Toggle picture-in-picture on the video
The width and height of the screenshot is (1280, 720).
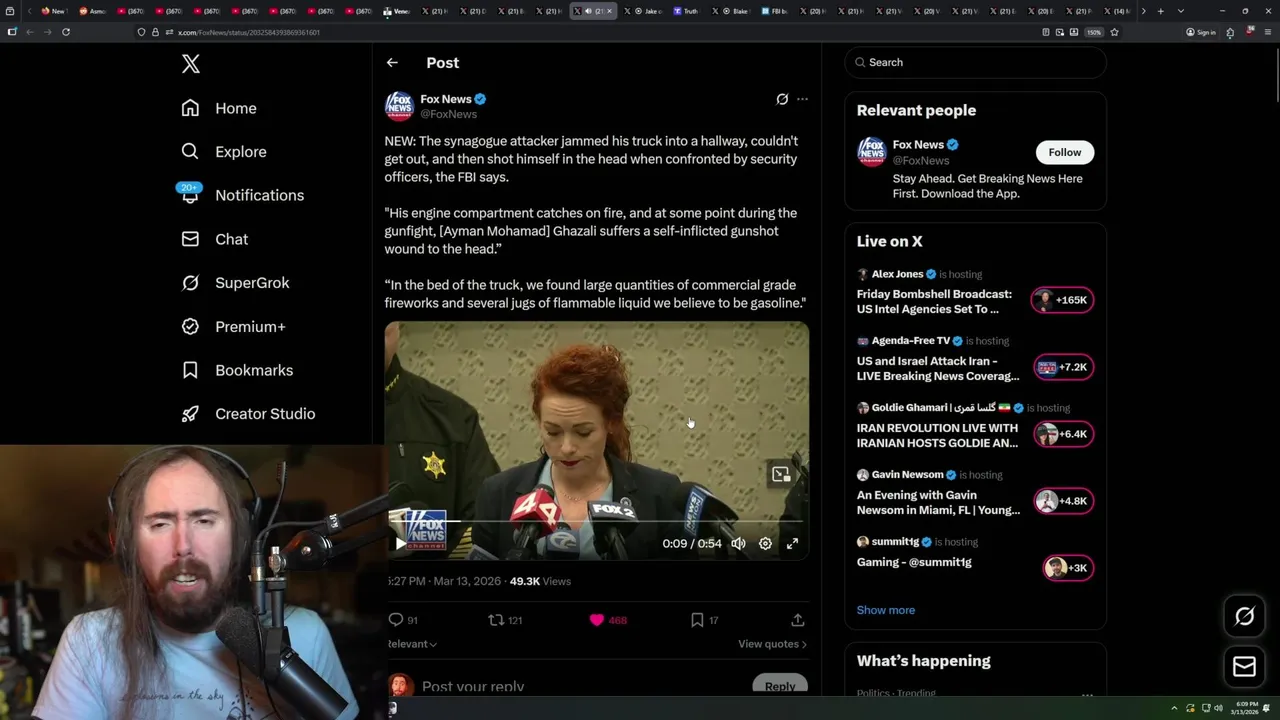(781, 474)
